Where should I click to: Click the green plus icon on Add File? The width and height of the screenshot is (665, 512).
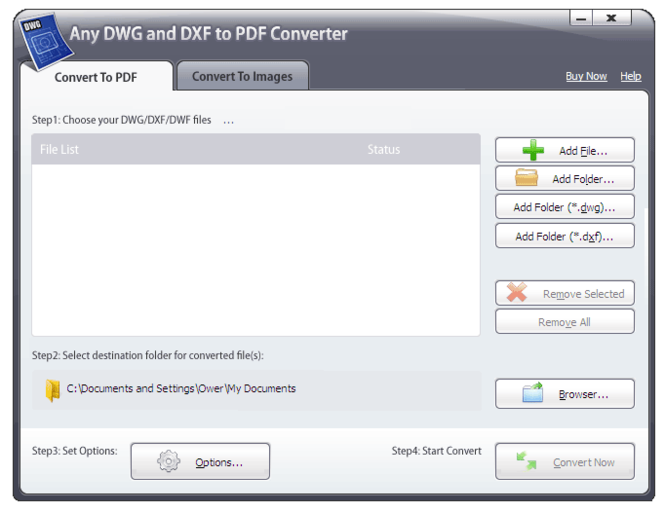pos(533,150)
